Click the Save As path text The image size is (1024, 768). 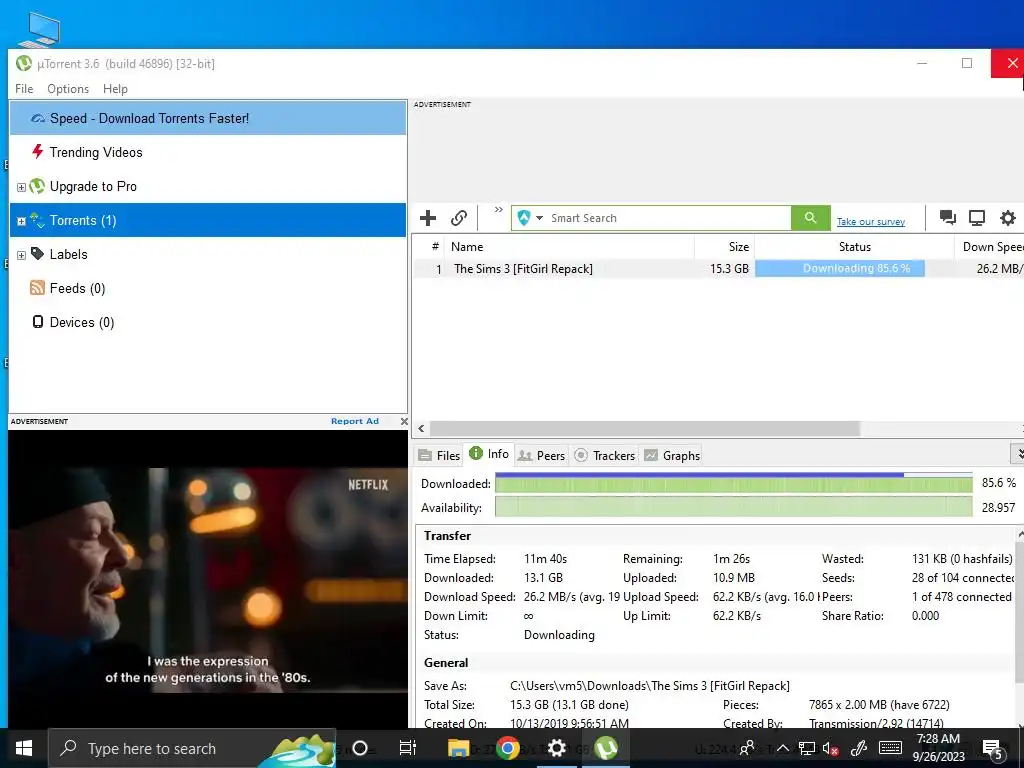click(x=650, y=686)
